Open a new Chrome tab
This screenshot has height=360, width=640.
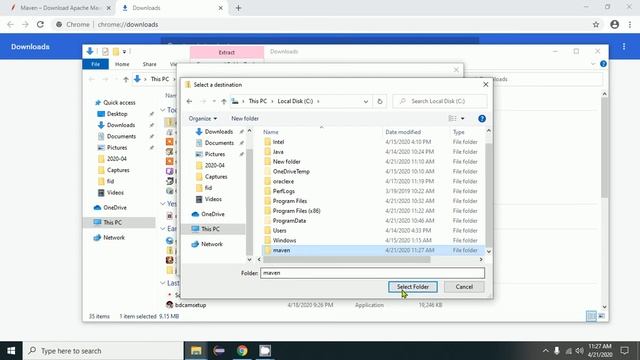[x=238, y=8]
